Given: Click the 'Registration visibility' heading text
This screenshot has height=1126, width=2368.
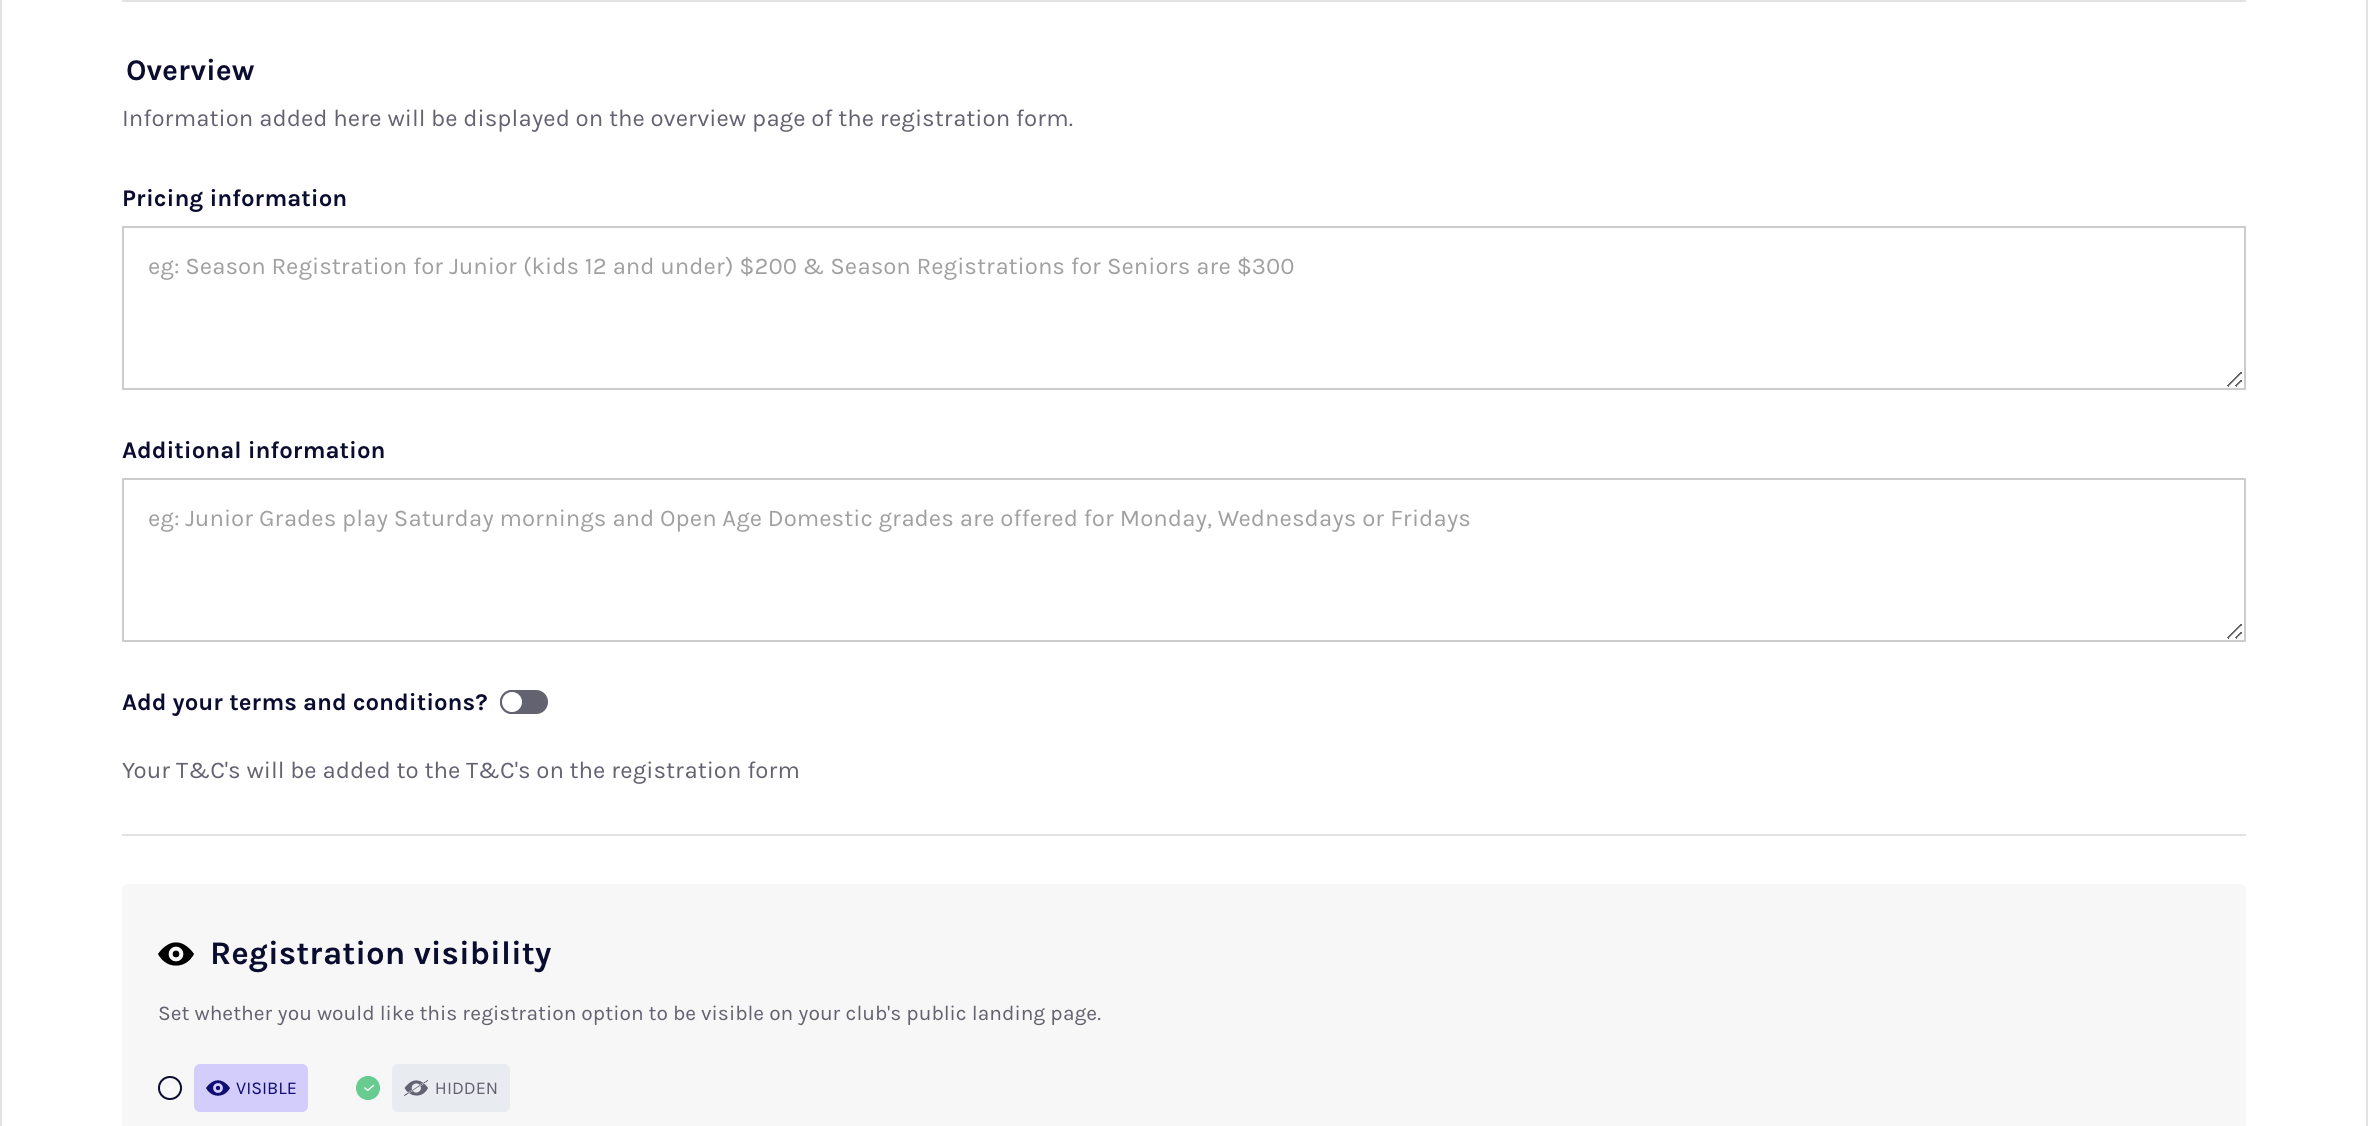Looking at the screenshot, I should click(x=380, y=953).
